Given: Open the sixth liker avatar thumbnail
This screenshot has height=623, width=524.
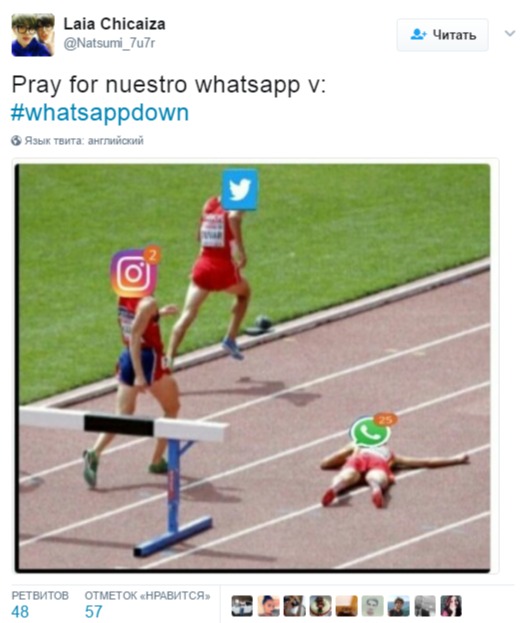Looking at the screenshot, I should [373, 606].
